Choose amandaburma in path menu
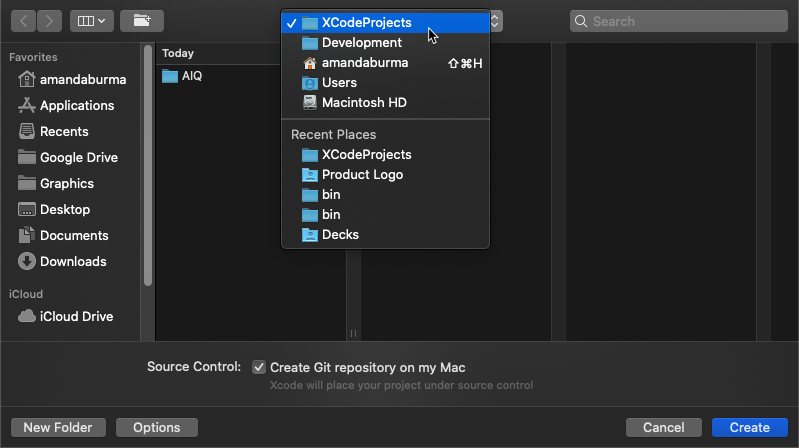Image resolution: width=799 pixels, height=448 pixels. click(385, 63)
